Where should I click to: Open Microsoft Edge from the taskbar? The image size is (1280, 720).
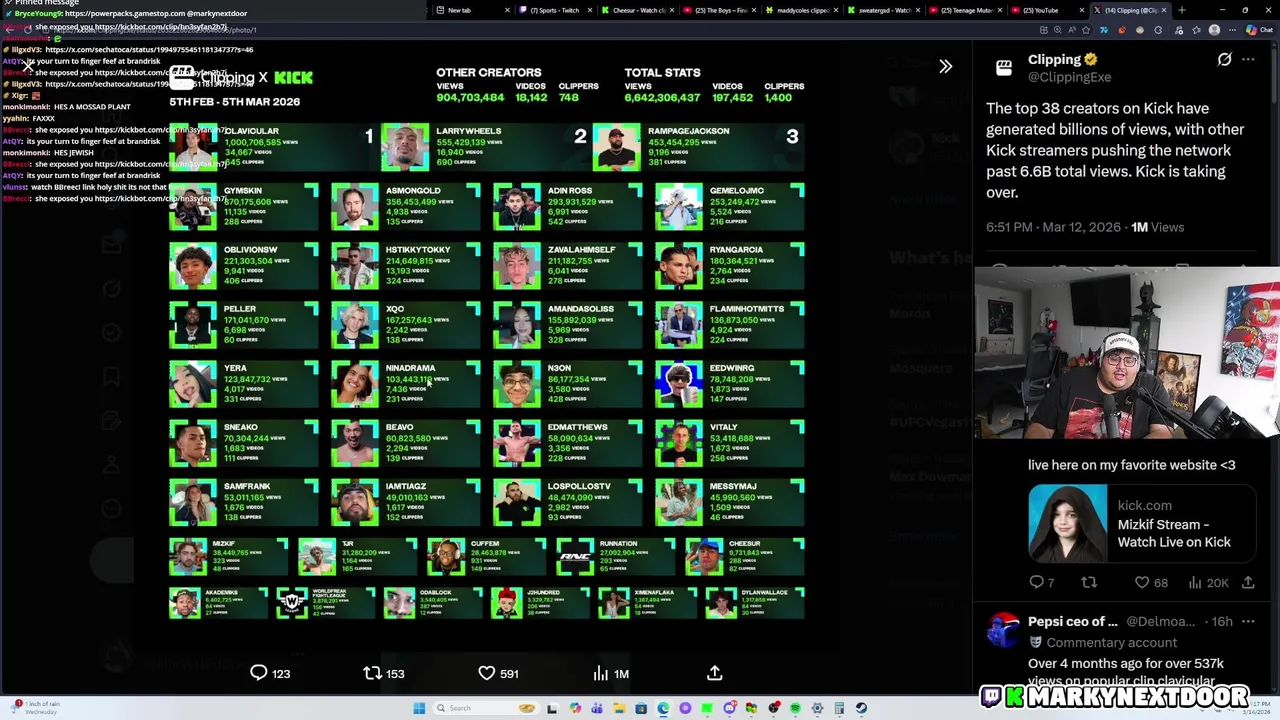(x=663, y=708)
